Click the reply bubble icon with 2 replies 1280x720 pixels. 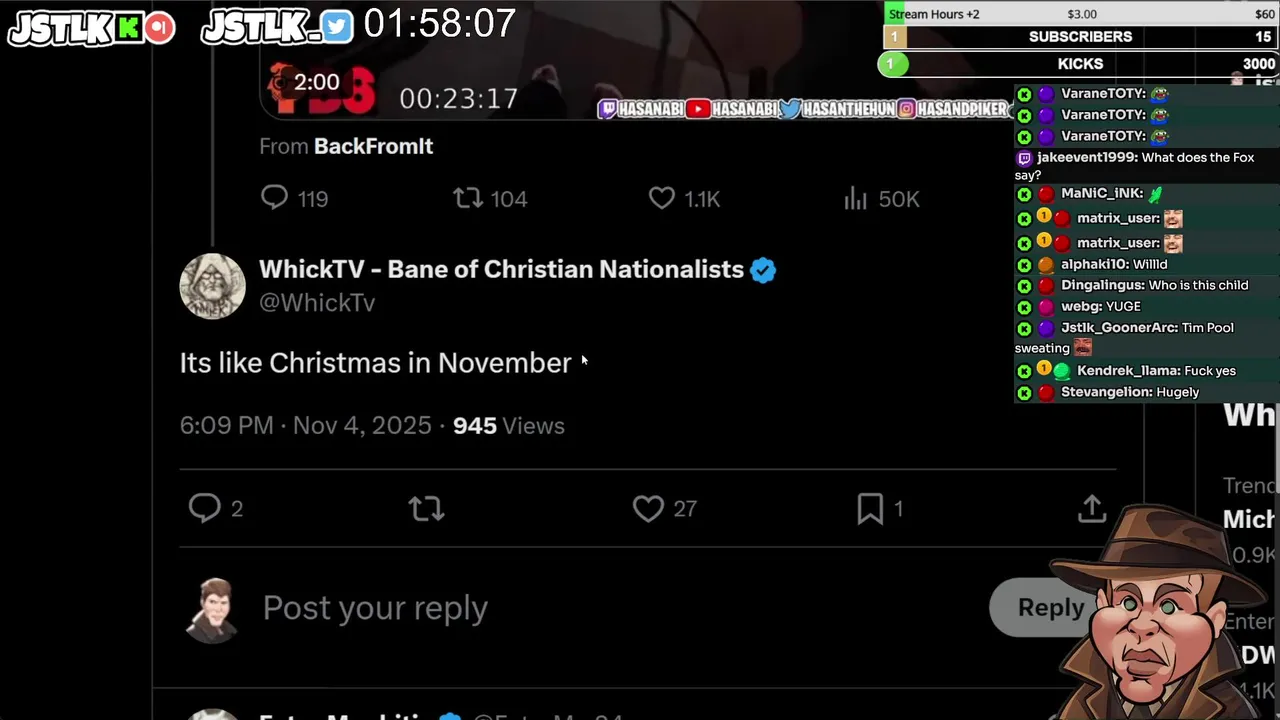pyautogui.click(x=205, y=508)
